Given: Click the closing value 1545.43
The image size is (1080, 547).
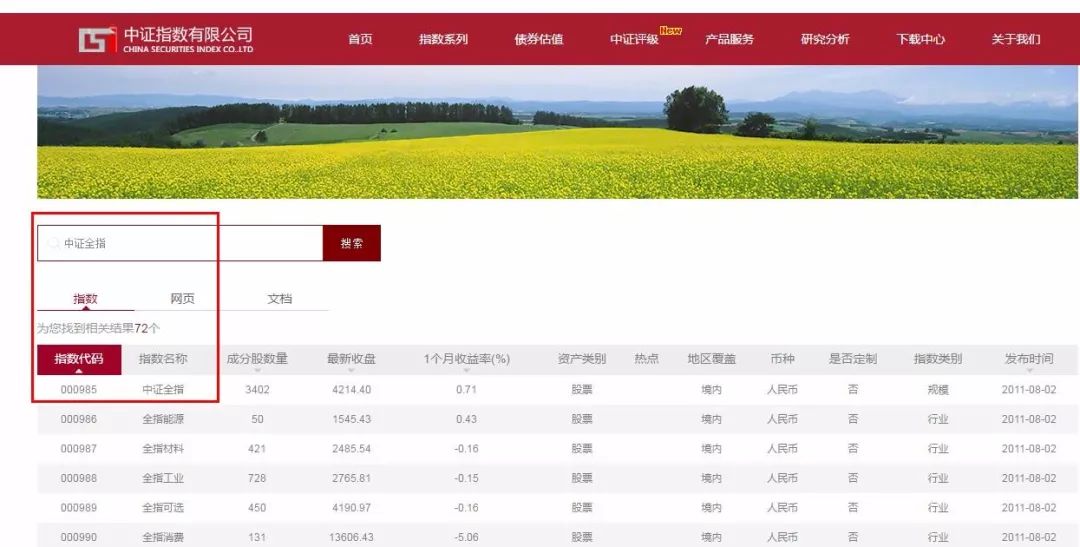Looking at the screenshot, I should tap(351, 419).
